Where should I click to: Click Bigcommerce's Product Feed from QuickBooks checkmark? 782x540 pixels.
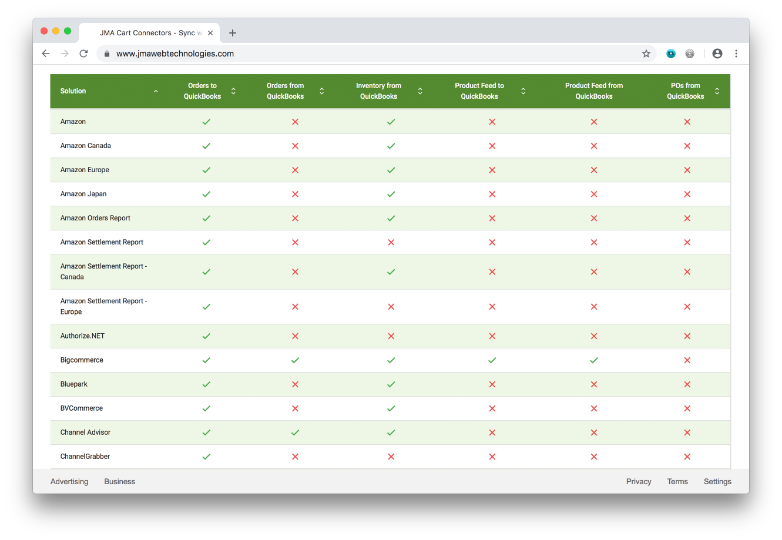coord(593,360)
